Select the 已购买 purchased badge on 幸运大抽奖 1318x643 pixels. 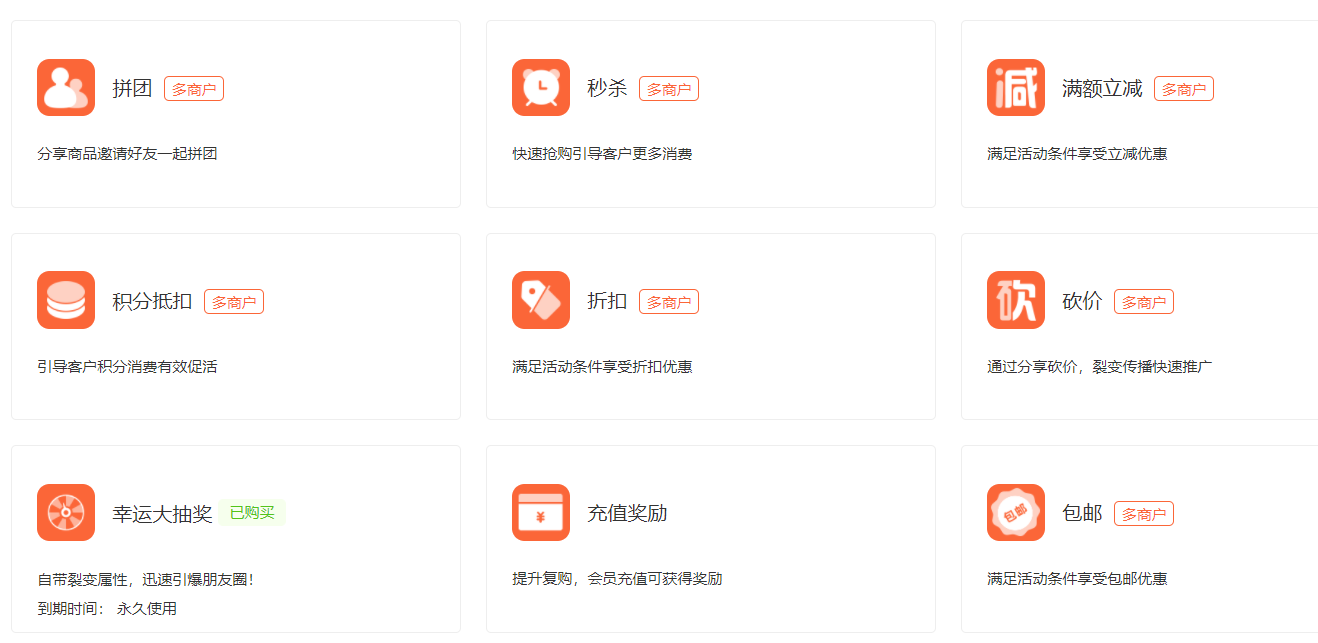click(252, 512)
